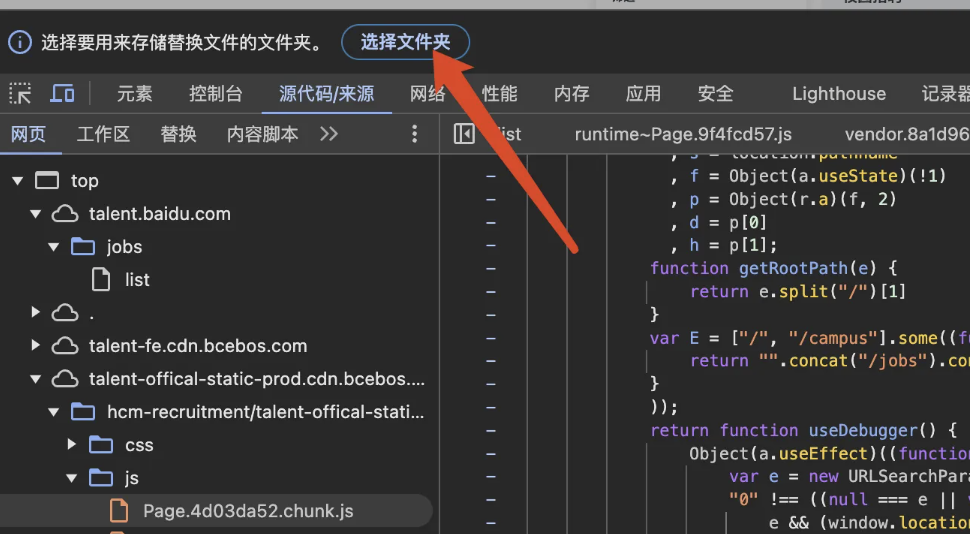This screenshot has width=970, height=534.
Task: Collapse the js folder
Action: pyautogui.click(x=72, y=478)
